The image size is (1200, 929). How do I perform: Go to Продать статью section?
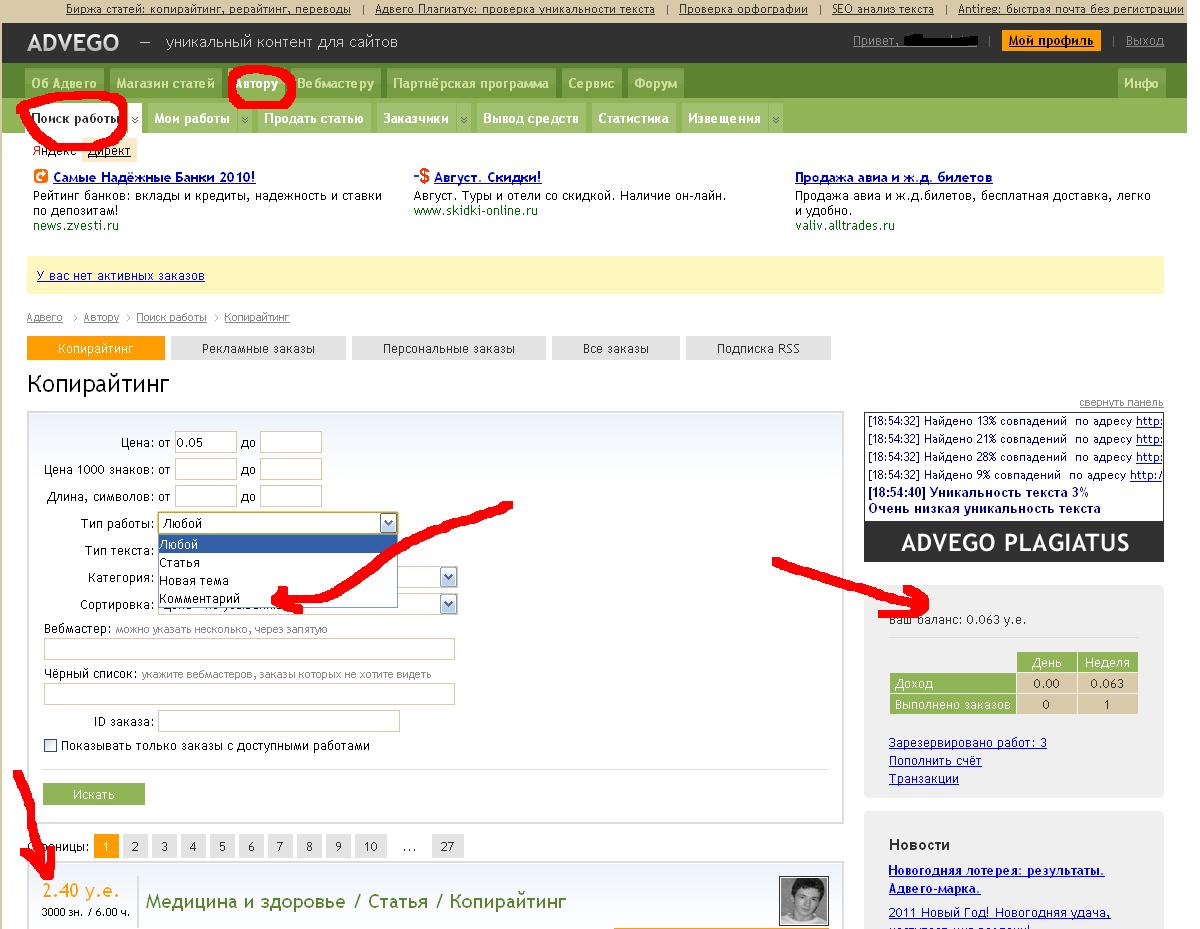[313, 118]
